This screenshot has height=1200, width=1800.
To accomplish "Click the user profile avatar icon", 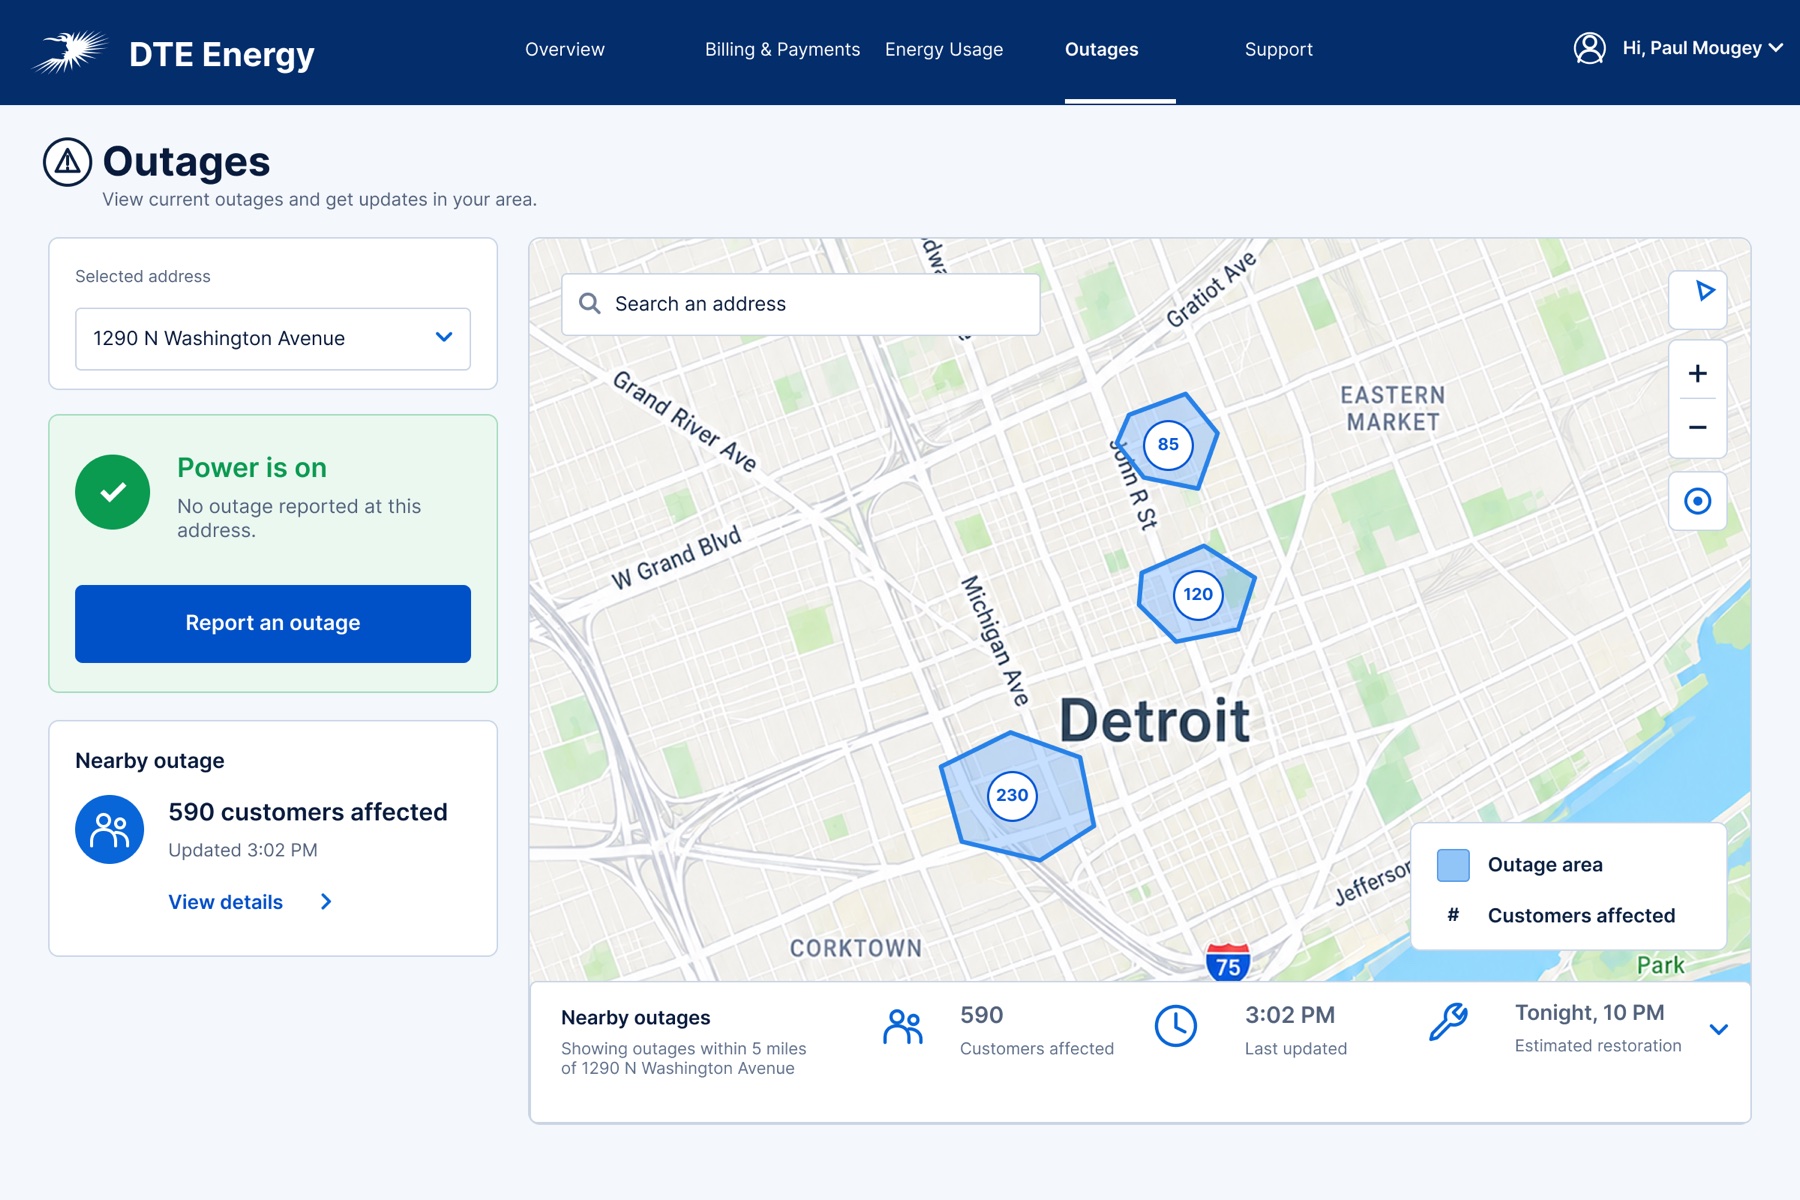I will point(1589,48).
